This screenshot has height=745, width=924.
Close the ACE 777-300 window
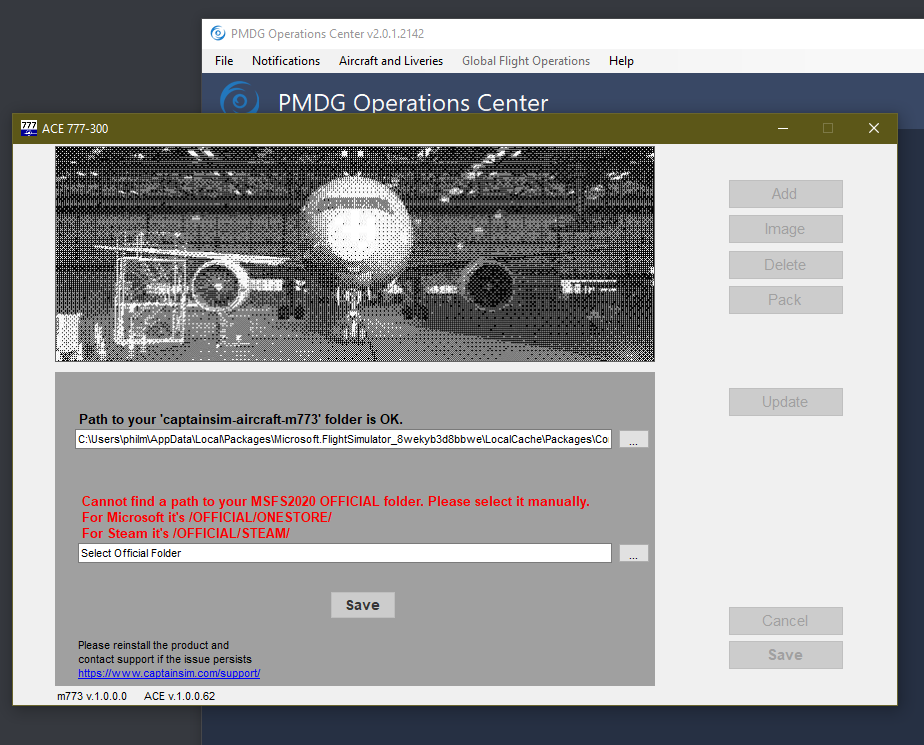click(874, 128)
